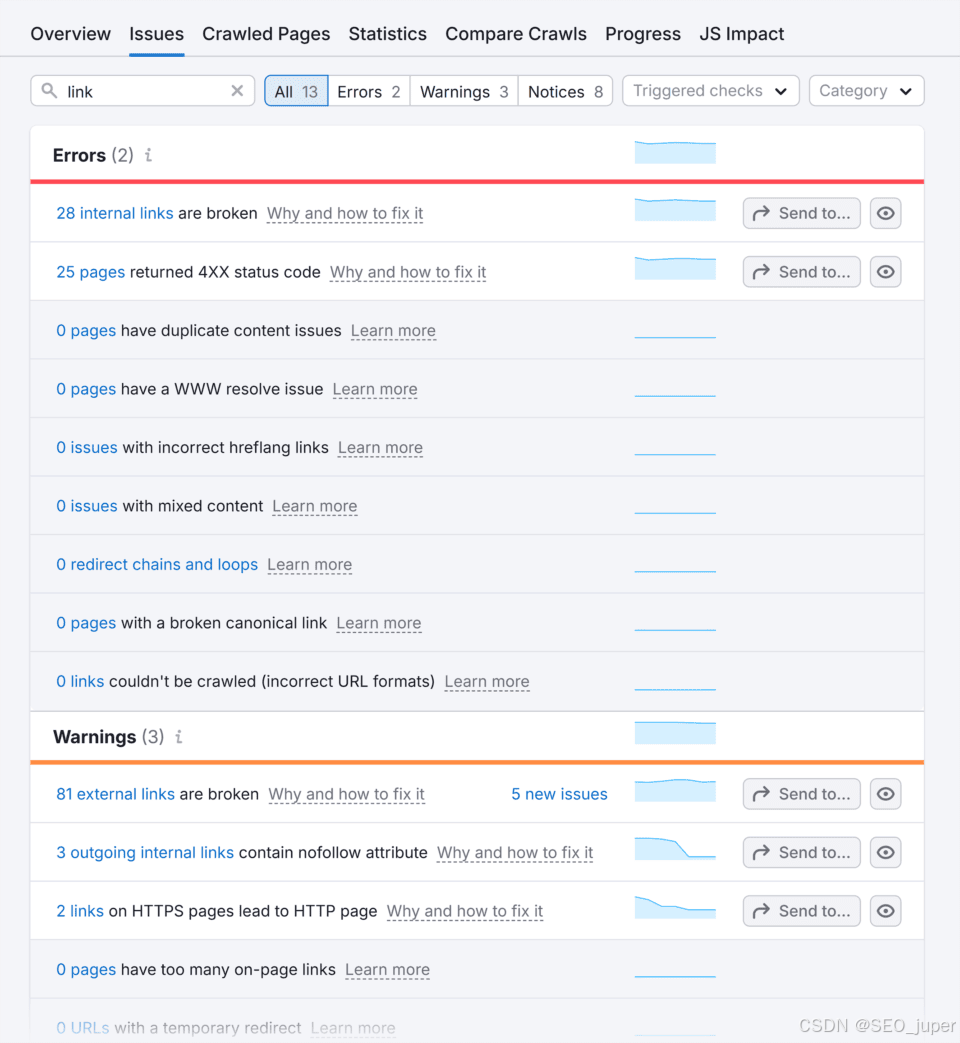Learn more about incorrect hreflang links
This screenshot has width=960, height=1043.
381,448
